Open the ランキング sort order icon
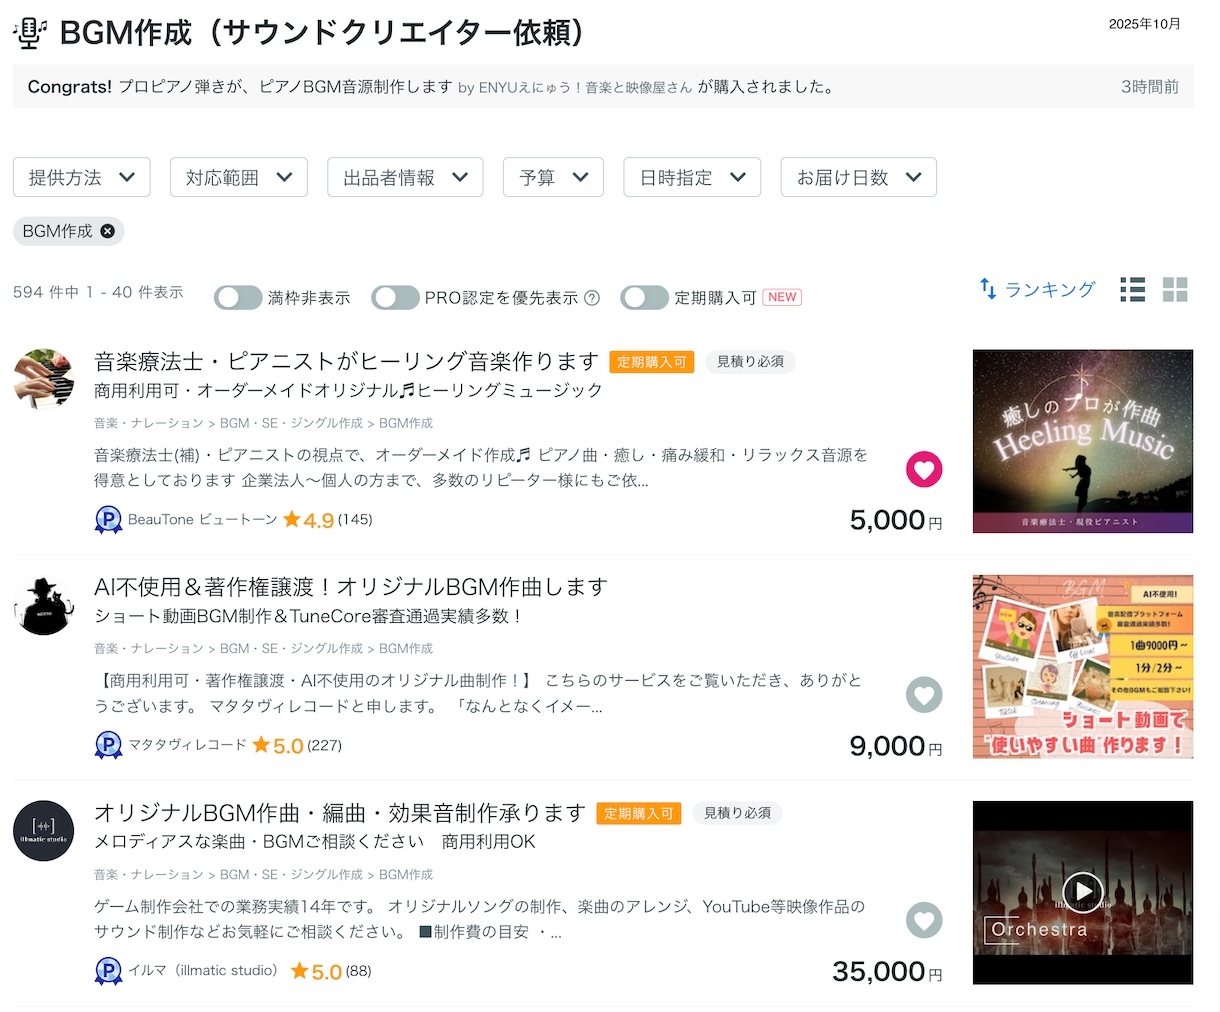Viewport: 1220px width, 1012px height. [x=988, y=289]
